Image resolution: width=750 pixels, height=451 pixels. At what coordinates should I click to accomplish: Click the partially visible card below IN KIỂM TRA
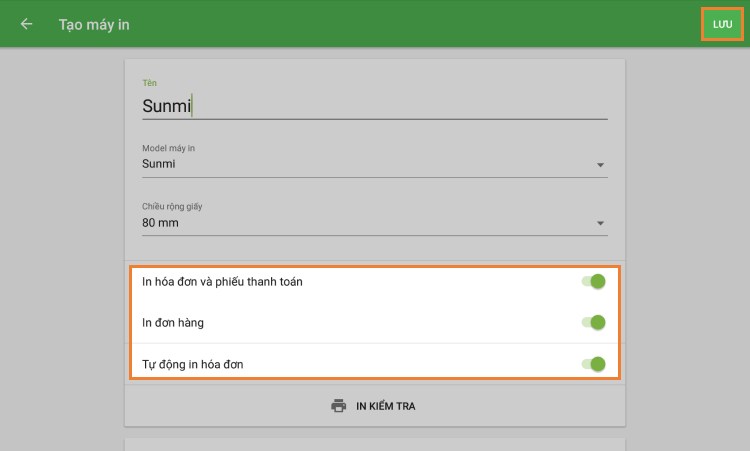(374, 444)
